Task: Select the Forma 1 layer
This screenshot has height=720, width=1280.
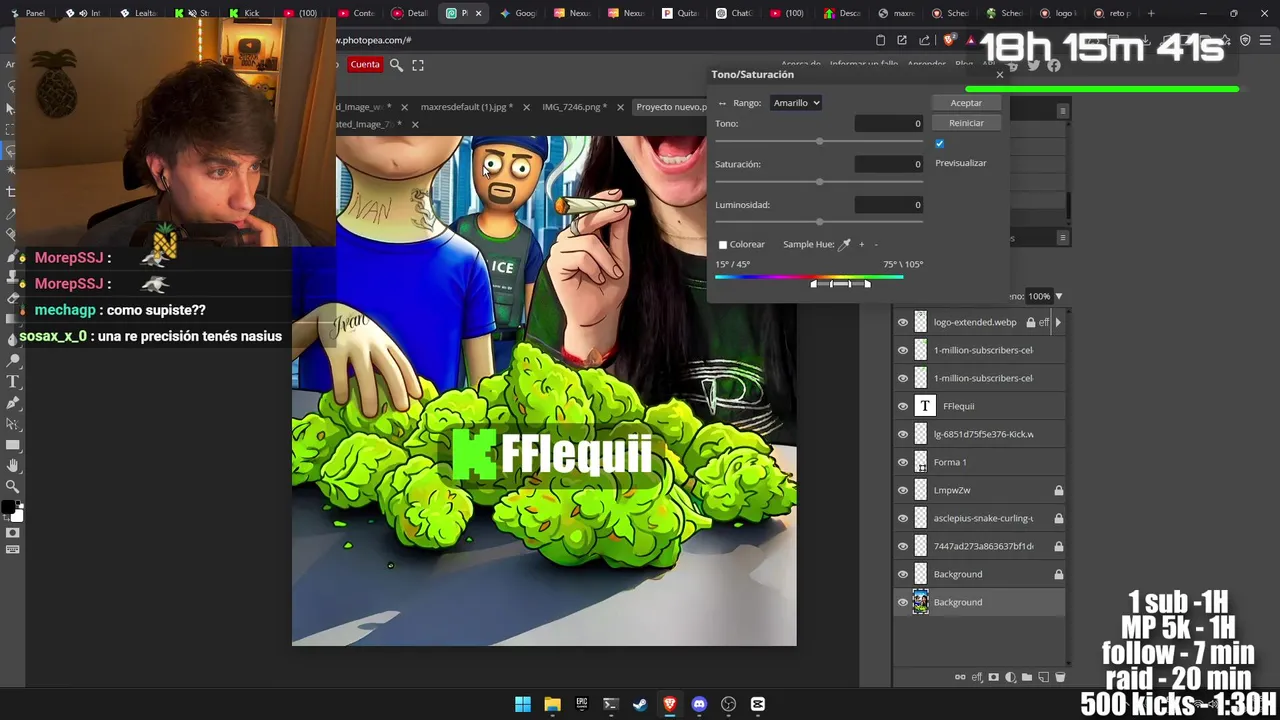Action: click(979, 462)
